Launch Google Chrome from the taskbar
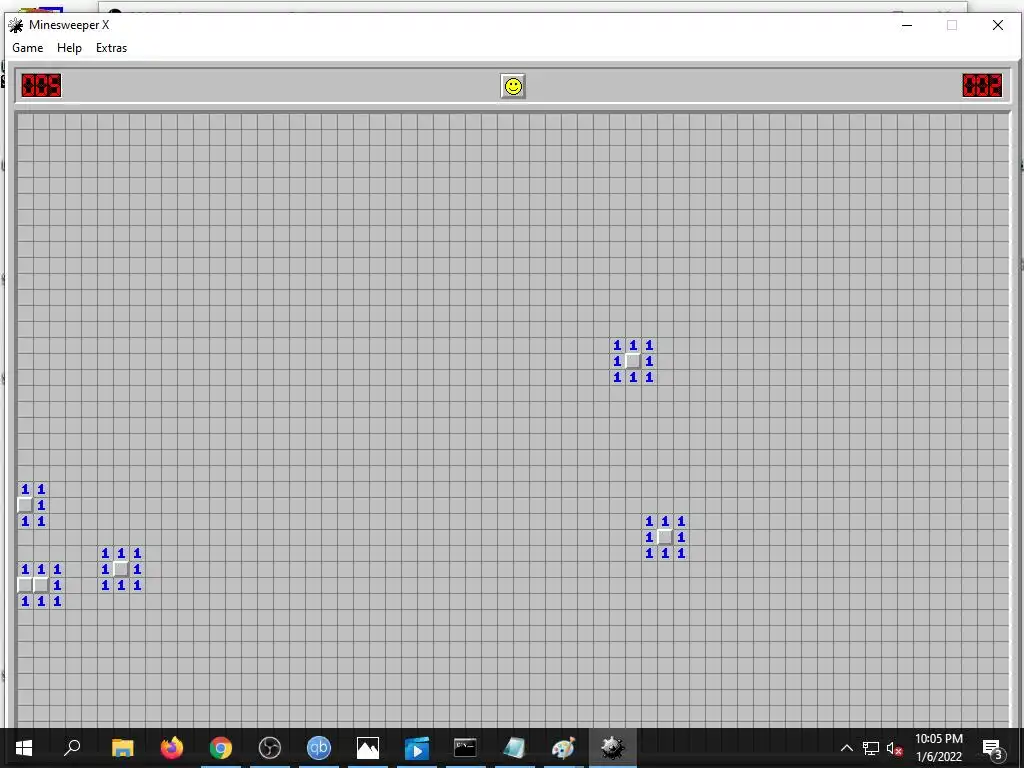The image size is (1024, 768). tap(221, 748)
